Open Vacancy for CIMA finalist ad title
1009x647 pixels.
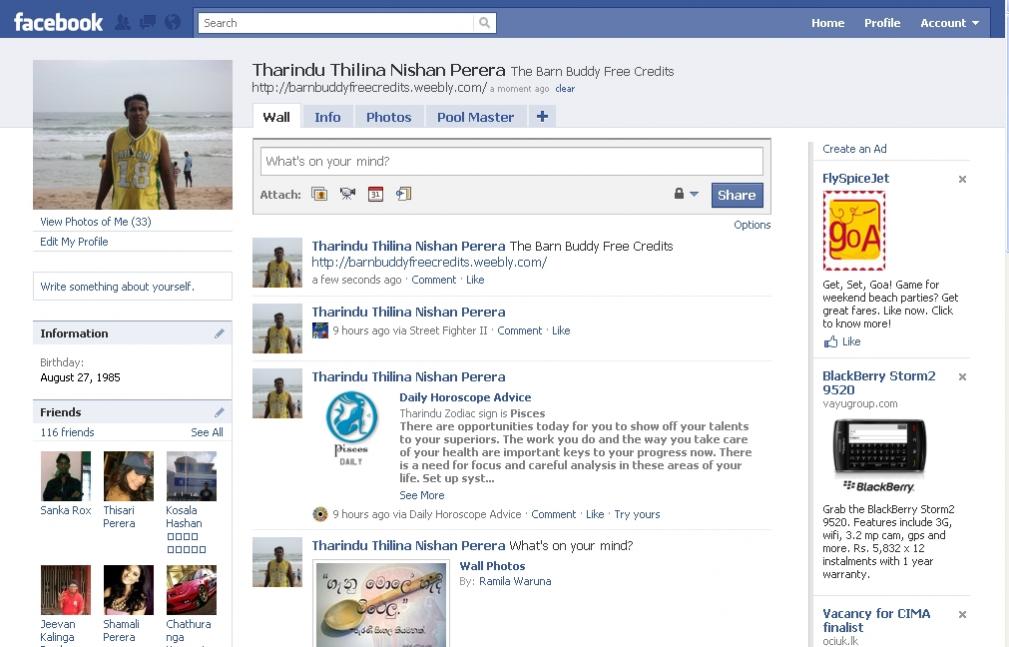tap(876, 621)
